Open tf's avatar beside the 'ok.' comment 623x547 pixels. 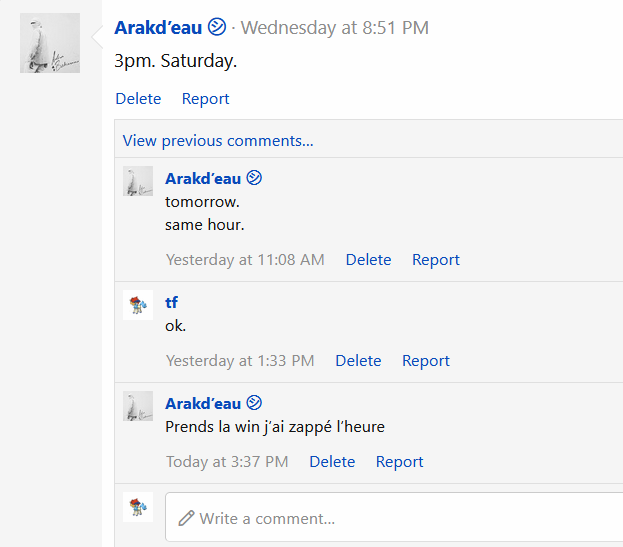point(138,305)
